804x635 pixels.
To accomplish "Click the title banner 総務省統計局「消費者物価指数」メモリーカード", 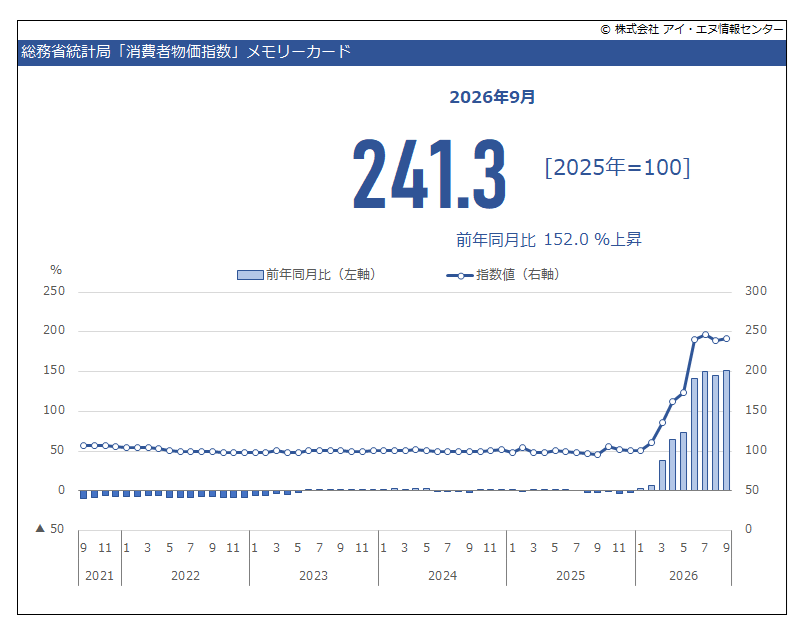I will pyautogui.click(x=402, y=52).
